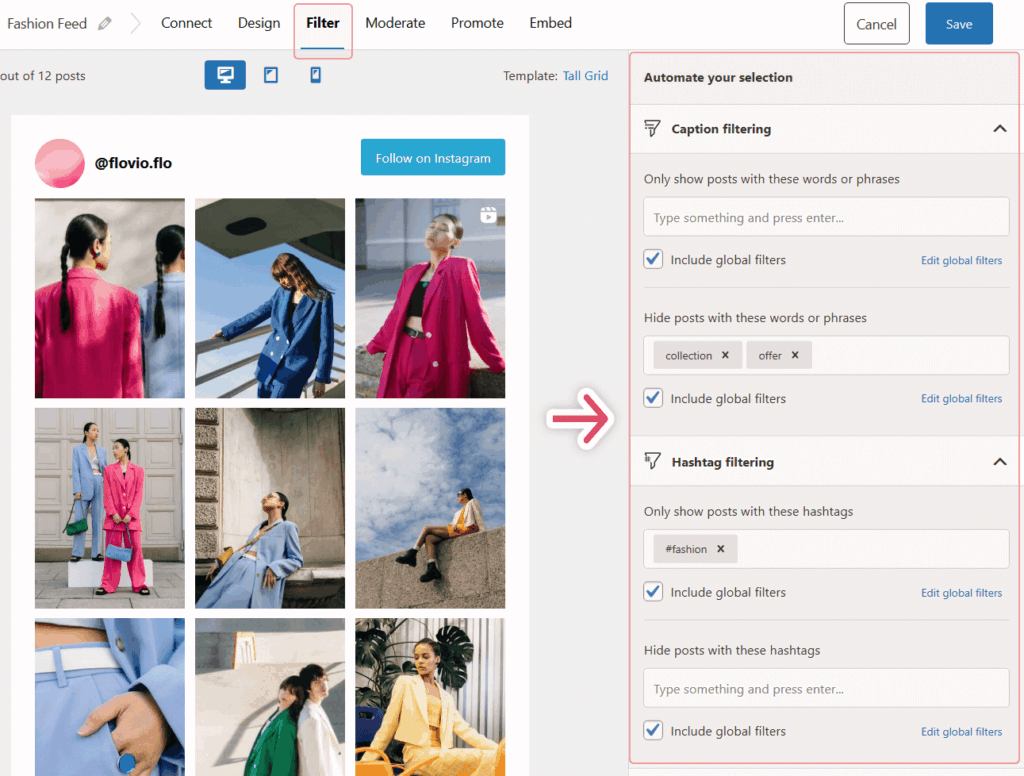Open the post with two women holding handbags
This screenshot has height=776, width=1024.
pyautogui.click(x=110, y=508)
